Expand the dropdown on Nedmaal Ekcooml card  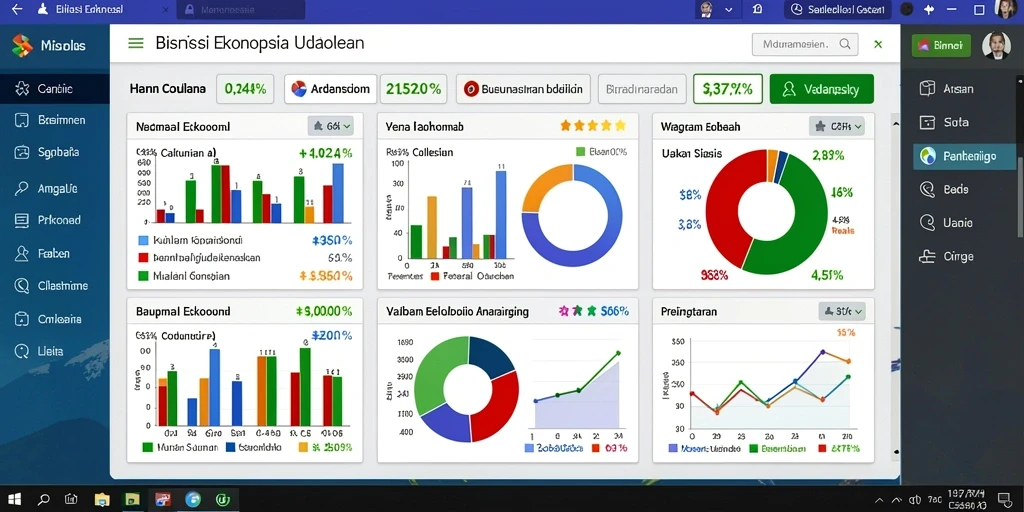pyautogui.click(x=330, y=126)
